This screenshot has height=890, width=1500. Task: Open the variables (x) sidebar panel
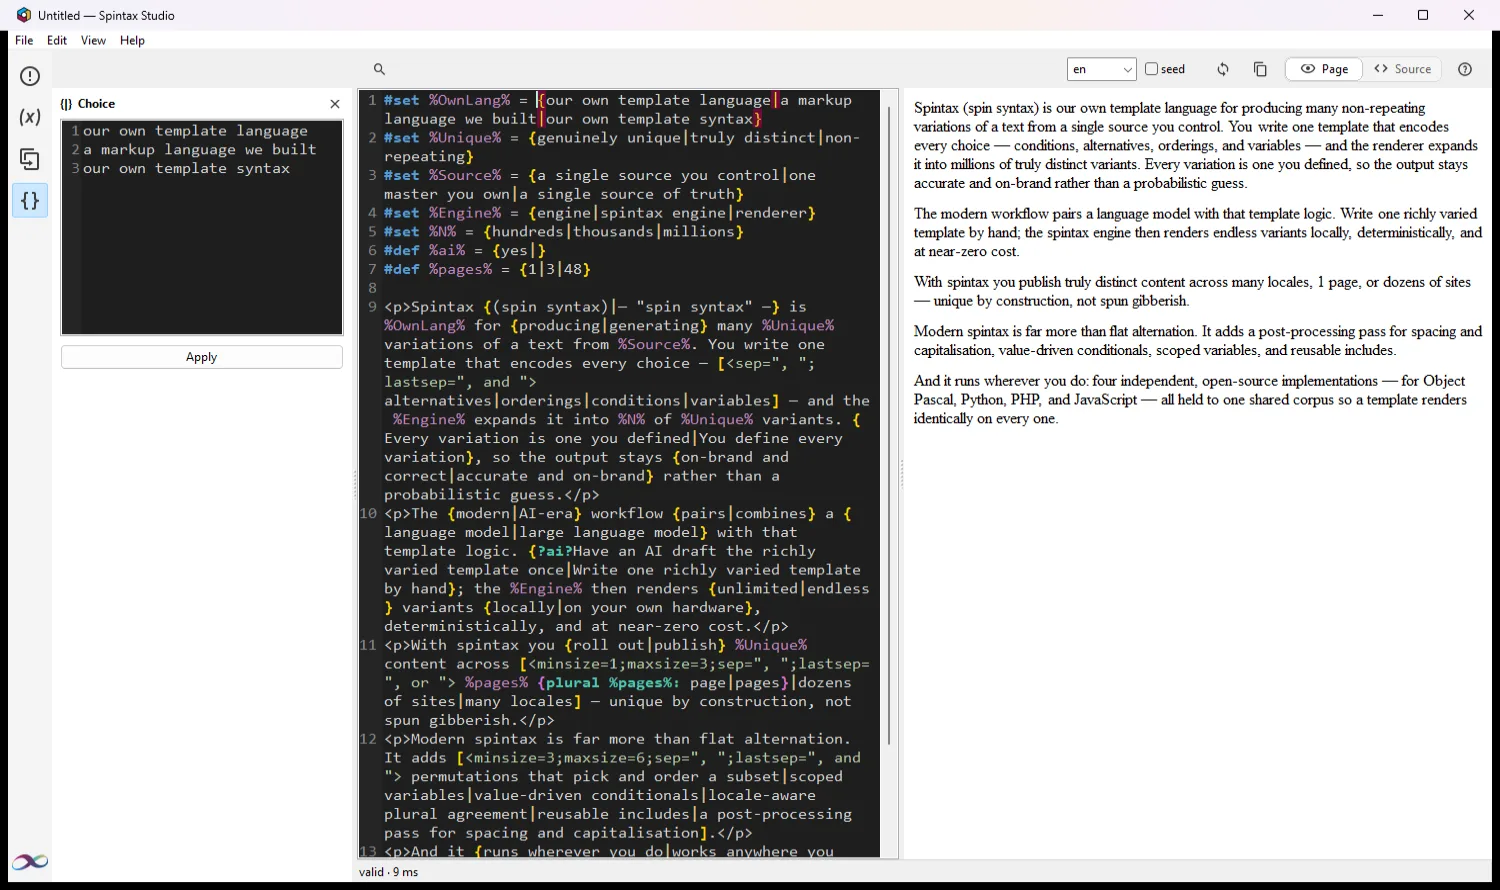(x=30, y=117)
